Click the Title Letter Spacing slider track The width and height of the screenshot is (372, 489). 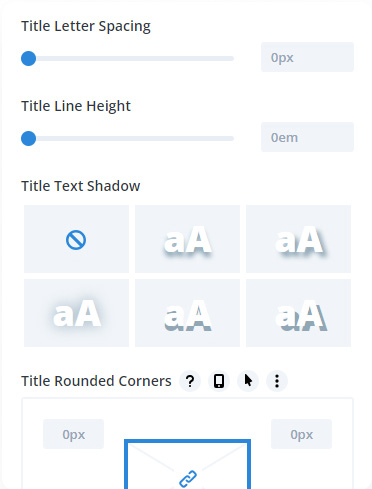128,59
